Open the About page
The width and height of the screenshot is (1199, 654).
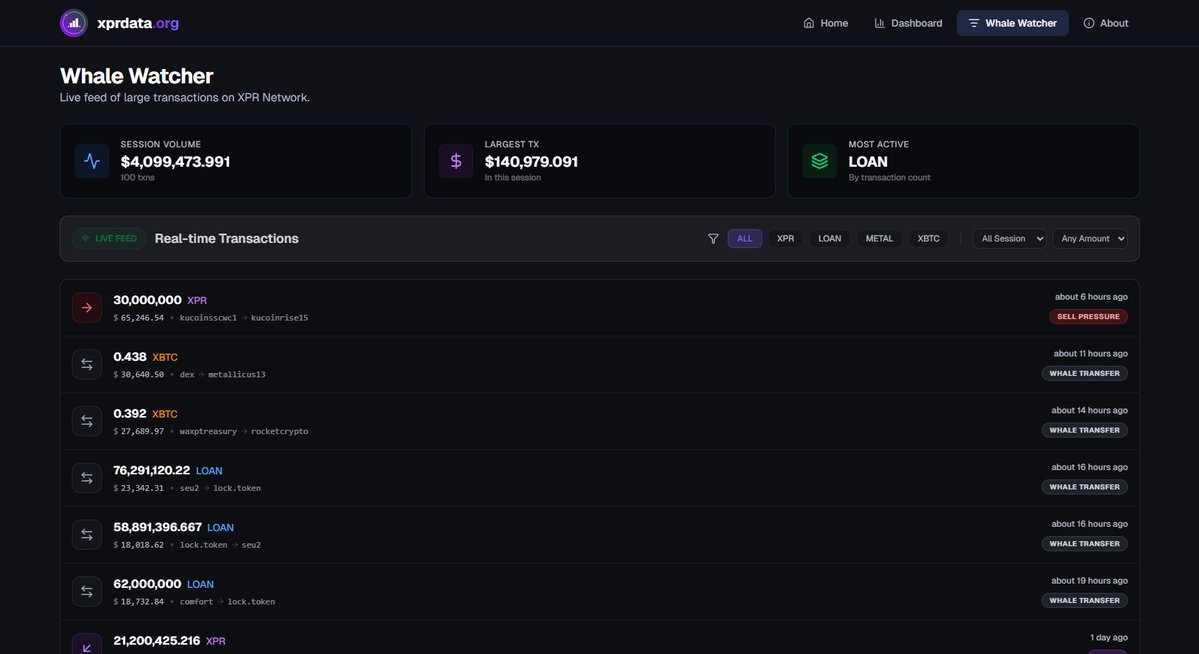[x=1106, y=23]
